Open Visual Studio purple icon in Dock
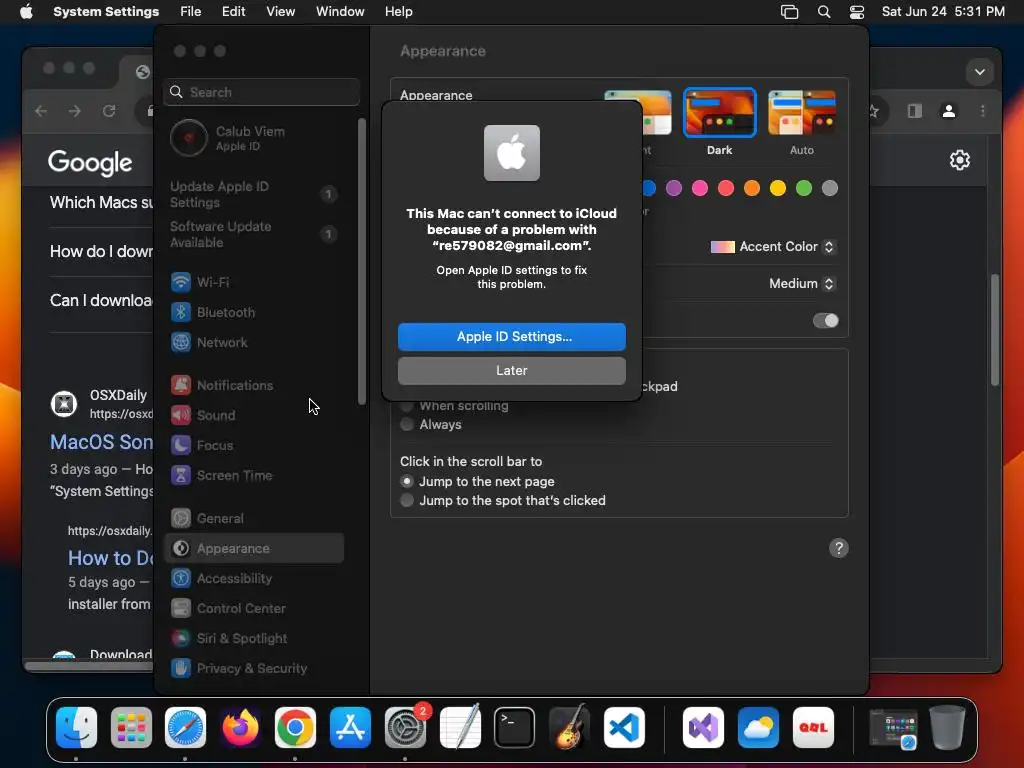This screenshot has height=768, width=1024. (x=703, y=727)
